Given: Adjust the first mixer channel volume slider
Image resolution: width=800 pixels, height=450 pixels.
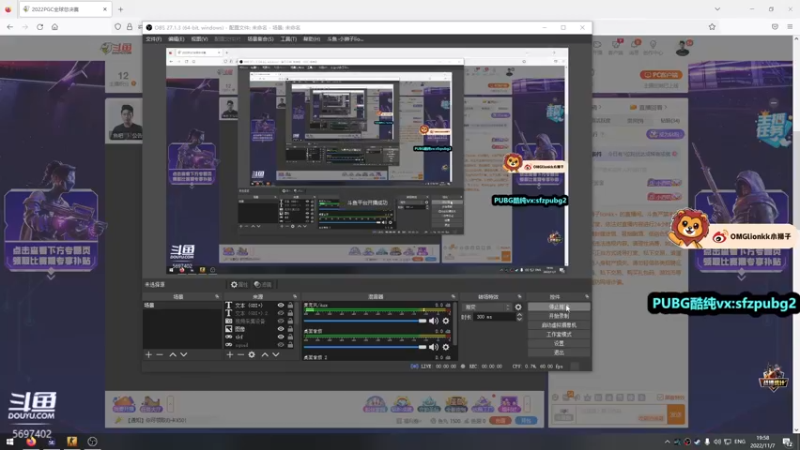Looking at the screenshot, I should pyautogui.click(x=365, y=321).
